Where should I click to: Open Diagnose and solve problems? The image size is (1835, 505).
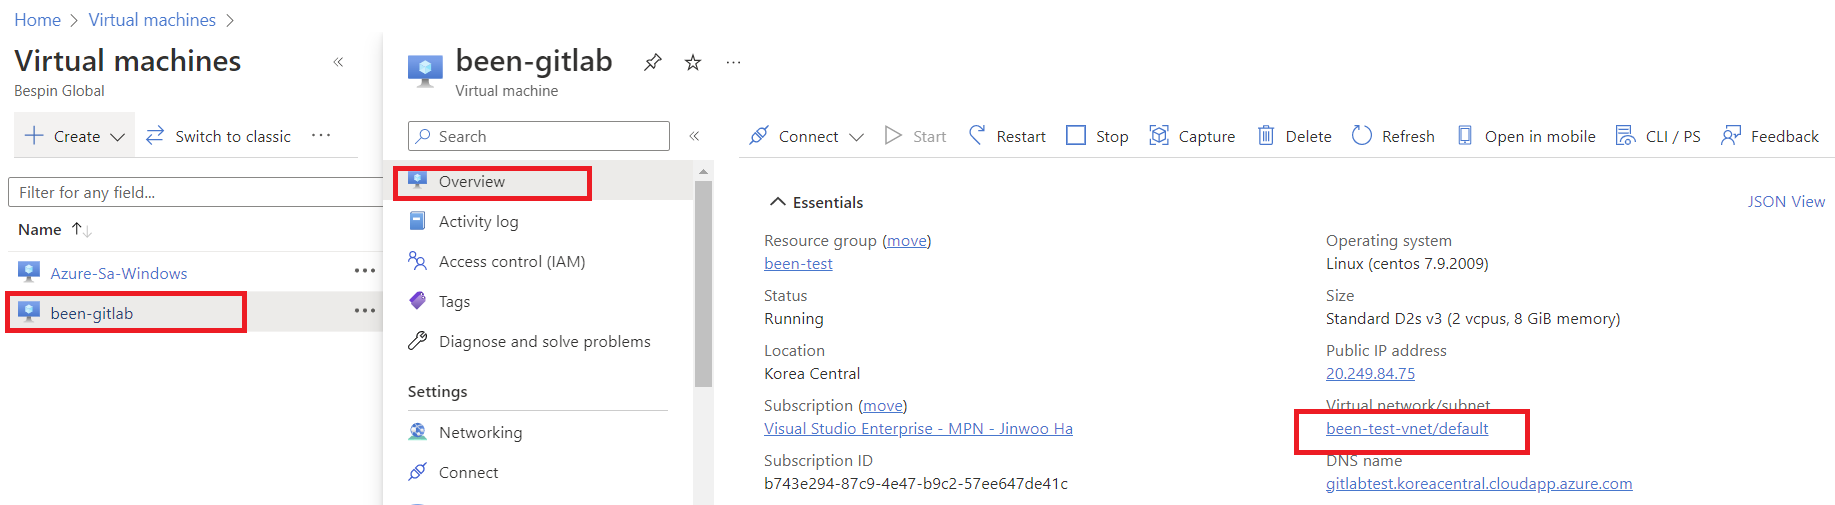click(x=544, y=341)
